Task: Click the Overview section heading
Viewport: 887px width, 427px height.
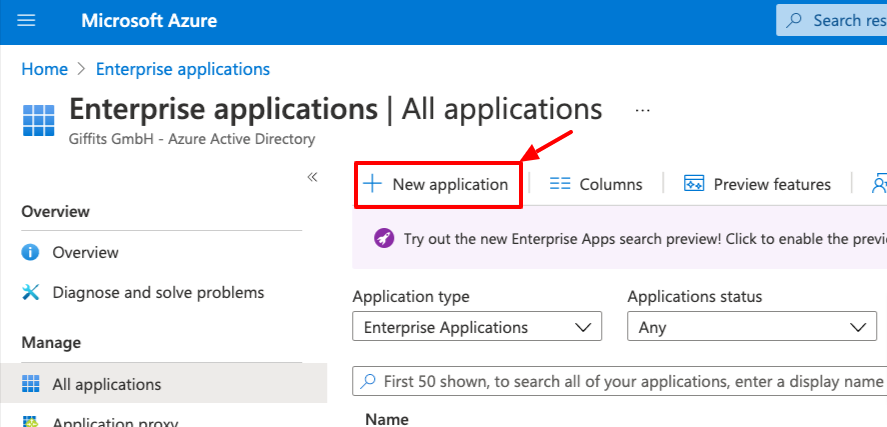Action: pyautogui.click(x=55, y=212)
